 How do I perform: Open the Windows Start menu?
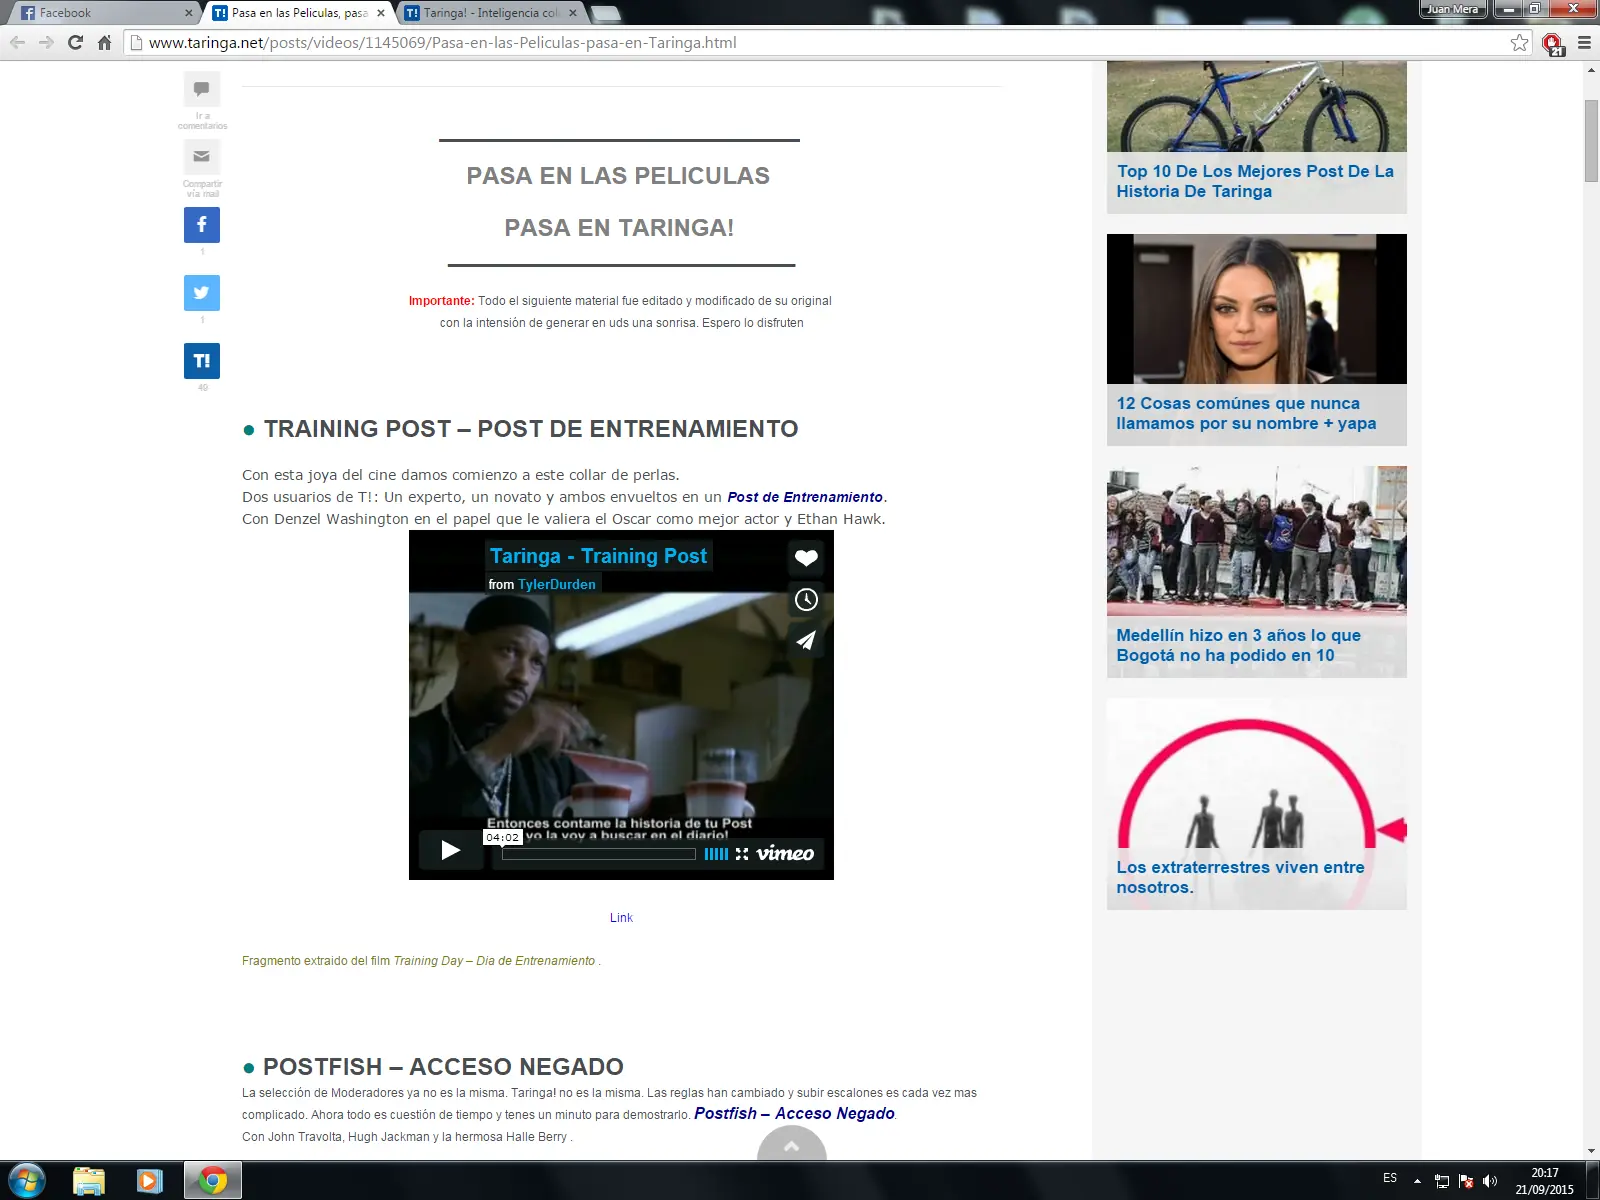tap(26, 1181)
